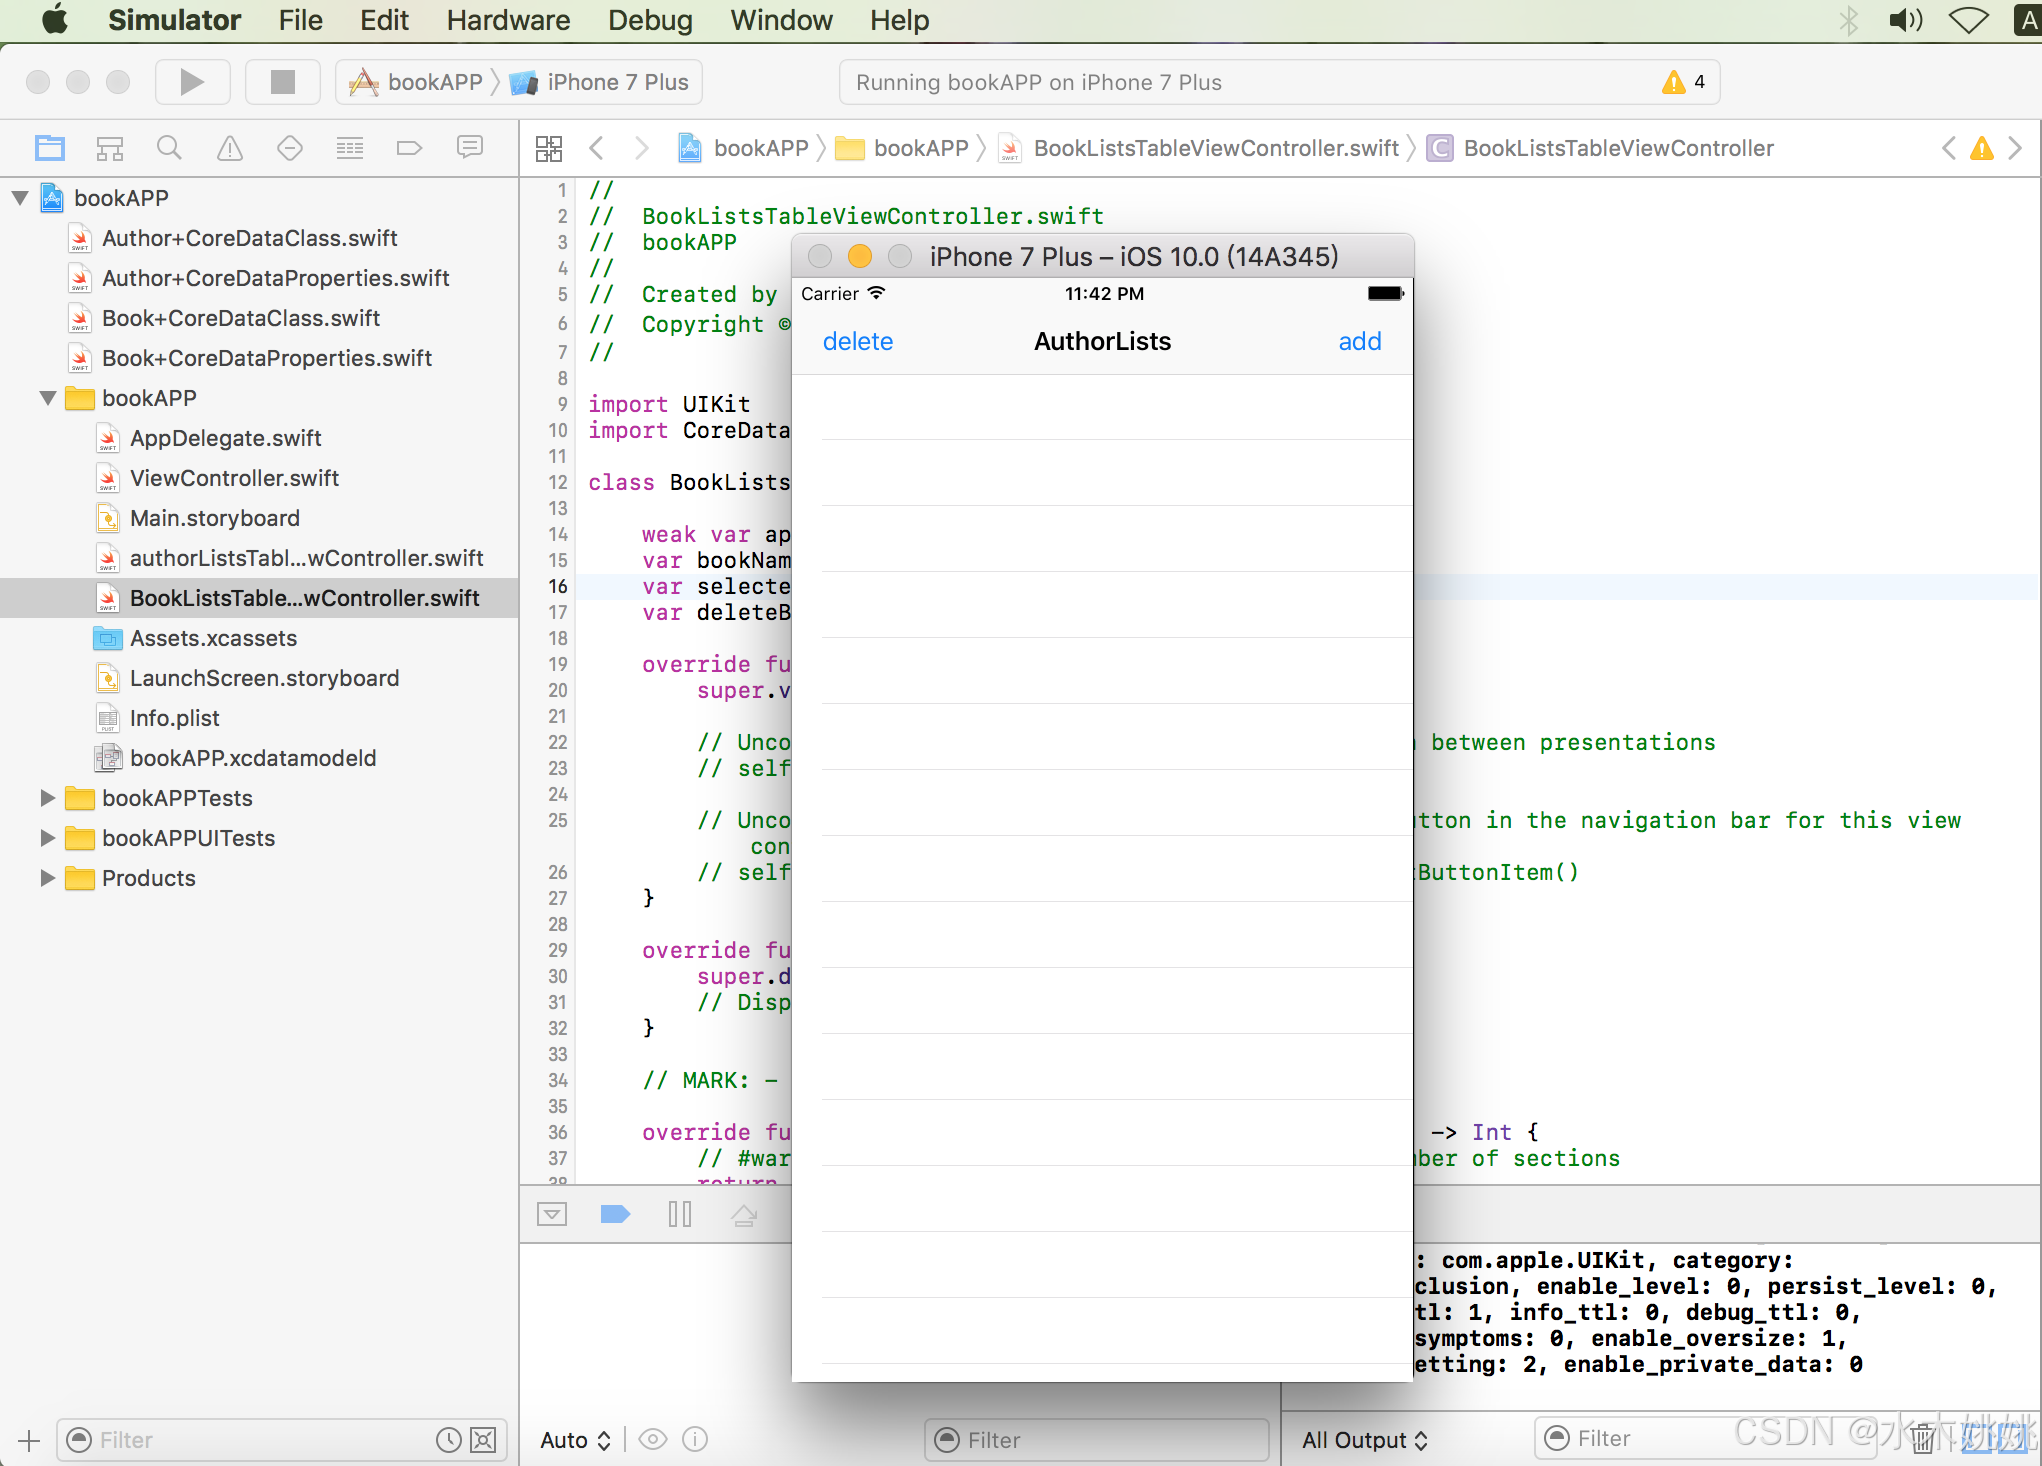Open the File menu
The image size is (2042, 1466).
tap(300, 20)
